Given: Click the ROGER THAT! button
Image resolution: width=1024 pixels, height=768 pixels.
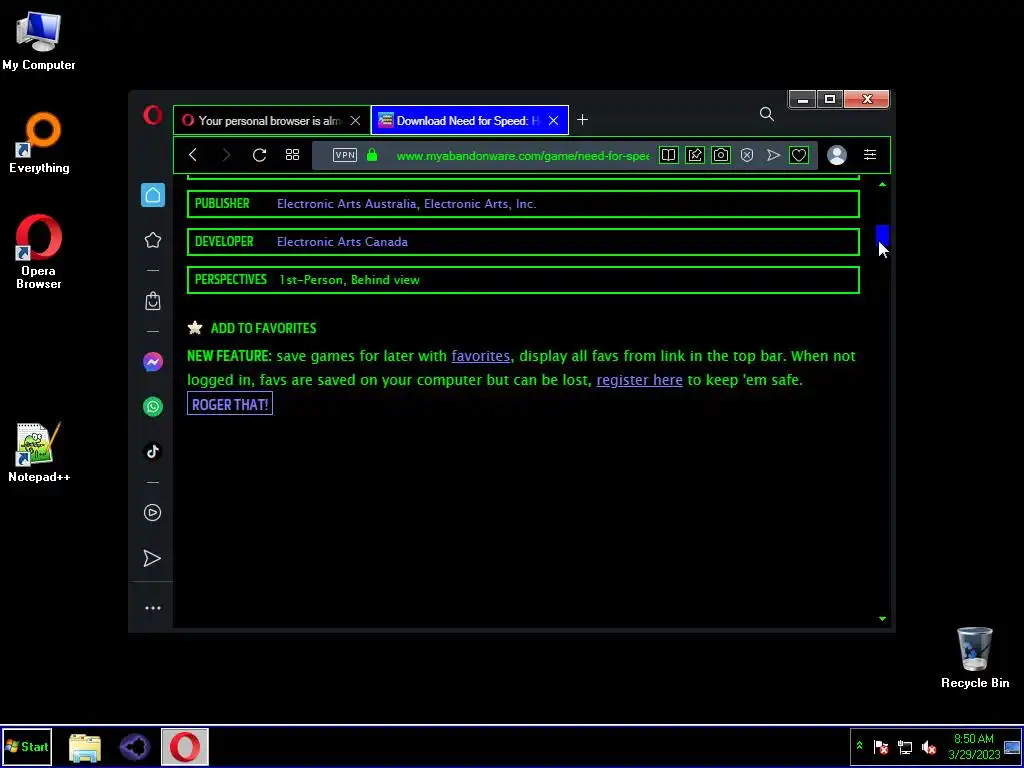Looking at the screenshot, I should coord(230,404).
